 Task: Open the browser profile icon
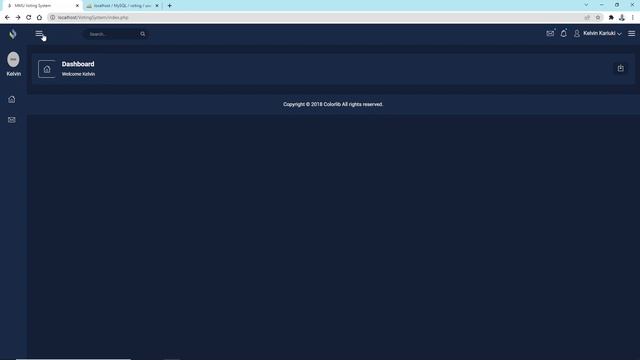coord(622,18)
